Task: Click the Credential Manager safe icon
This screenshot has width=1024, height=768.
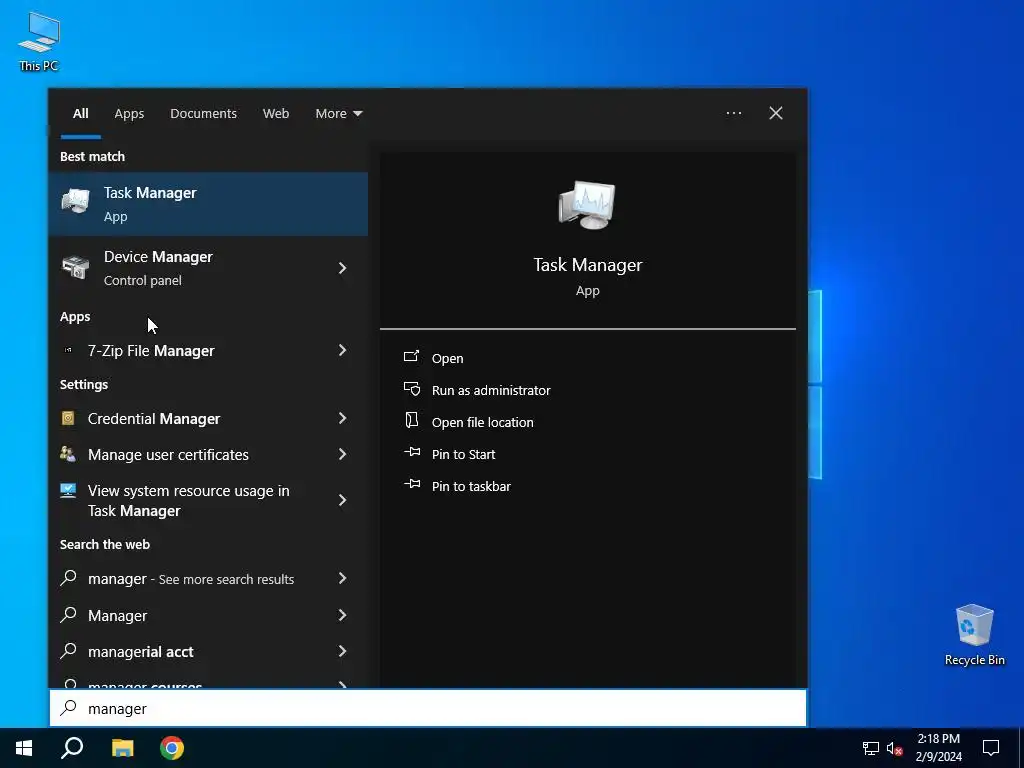Action: (68, 418)
